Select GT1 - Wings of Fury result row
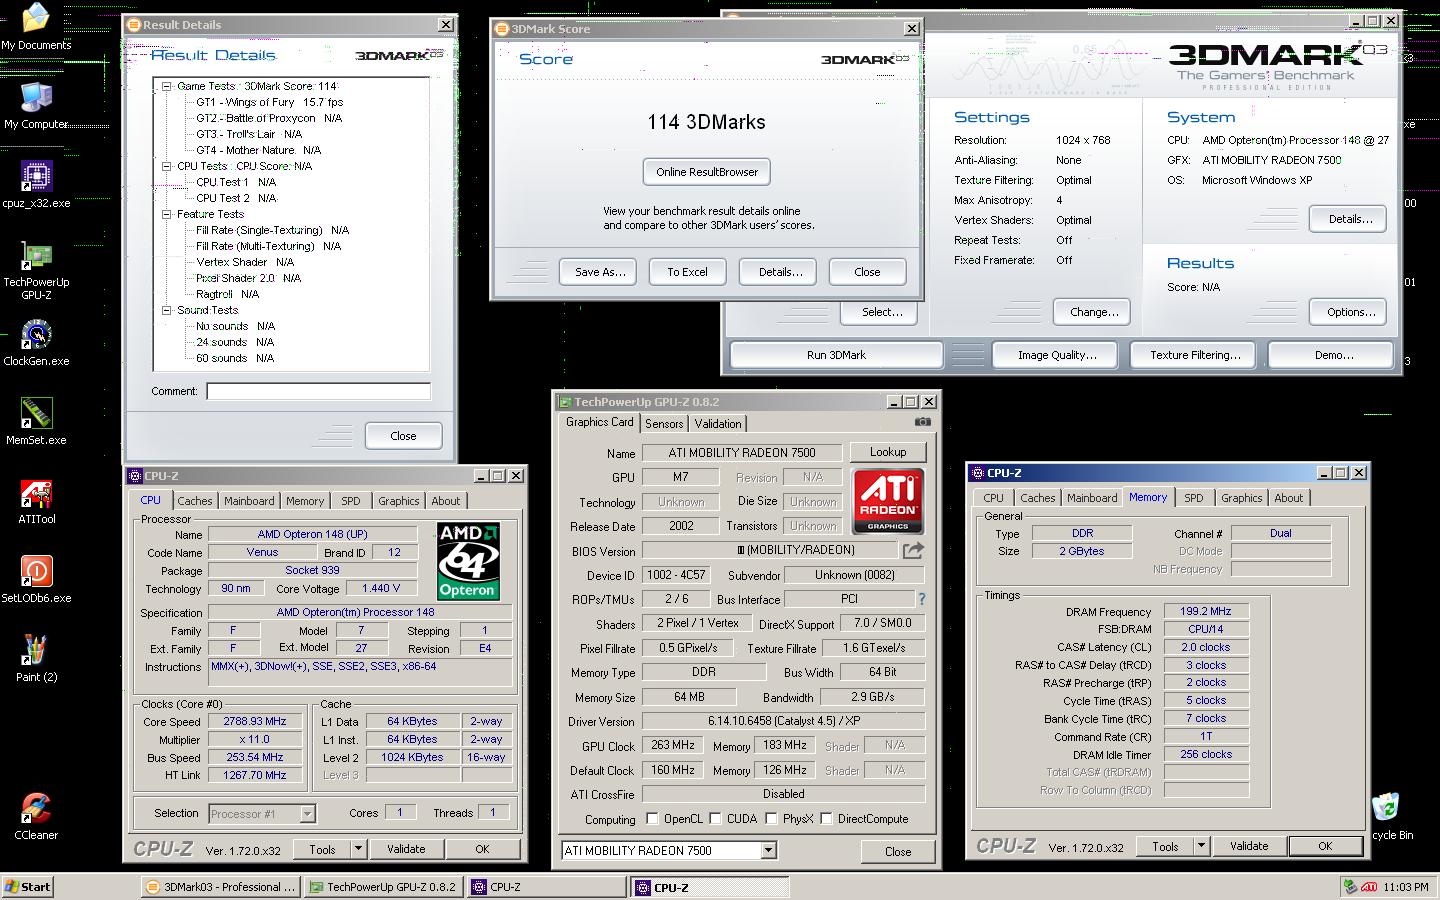The image size is (1440, 900). tap(269, 102)
